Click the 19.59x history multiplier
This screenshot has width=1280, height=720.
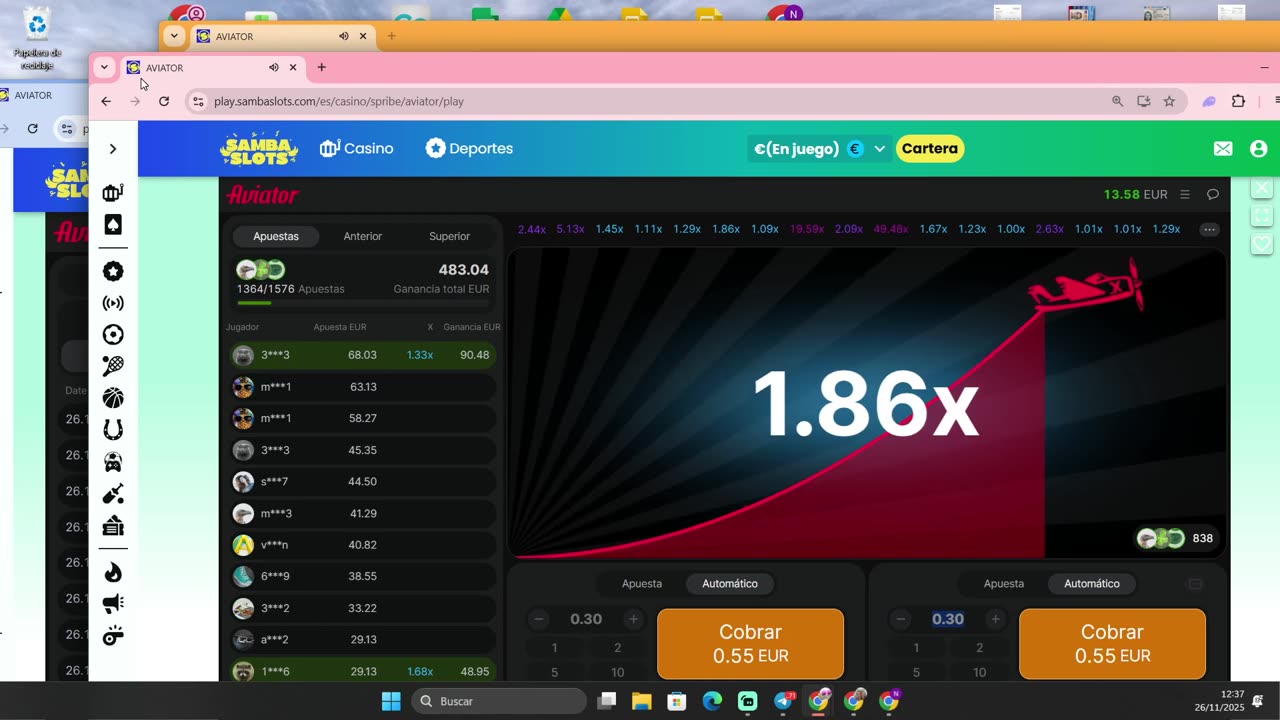point(807,229)
